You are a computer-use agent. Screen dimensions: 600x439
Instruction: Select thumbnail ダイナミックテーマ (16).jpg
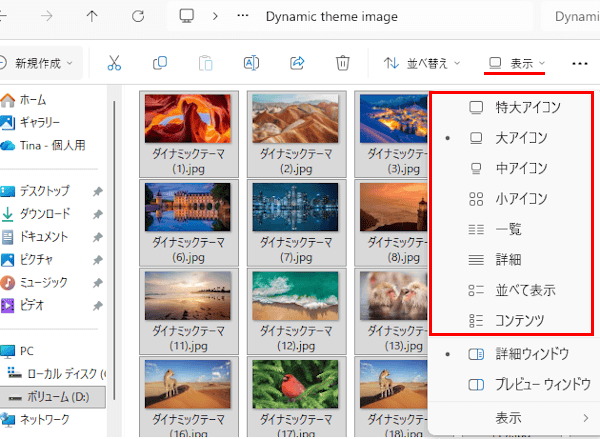[189, 397]
